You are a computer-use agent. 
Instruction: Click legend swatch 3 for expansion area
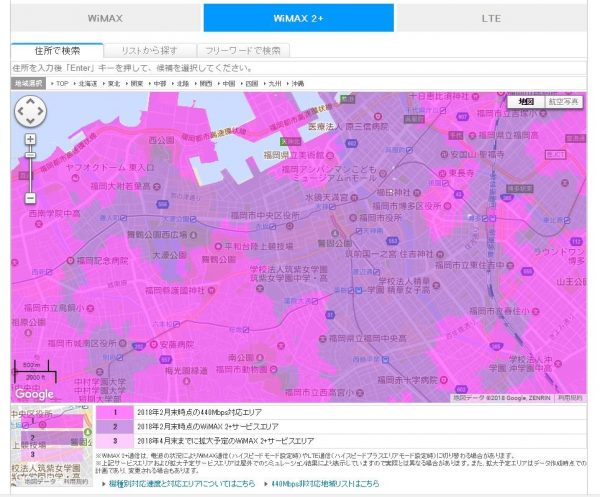point(115,441)
